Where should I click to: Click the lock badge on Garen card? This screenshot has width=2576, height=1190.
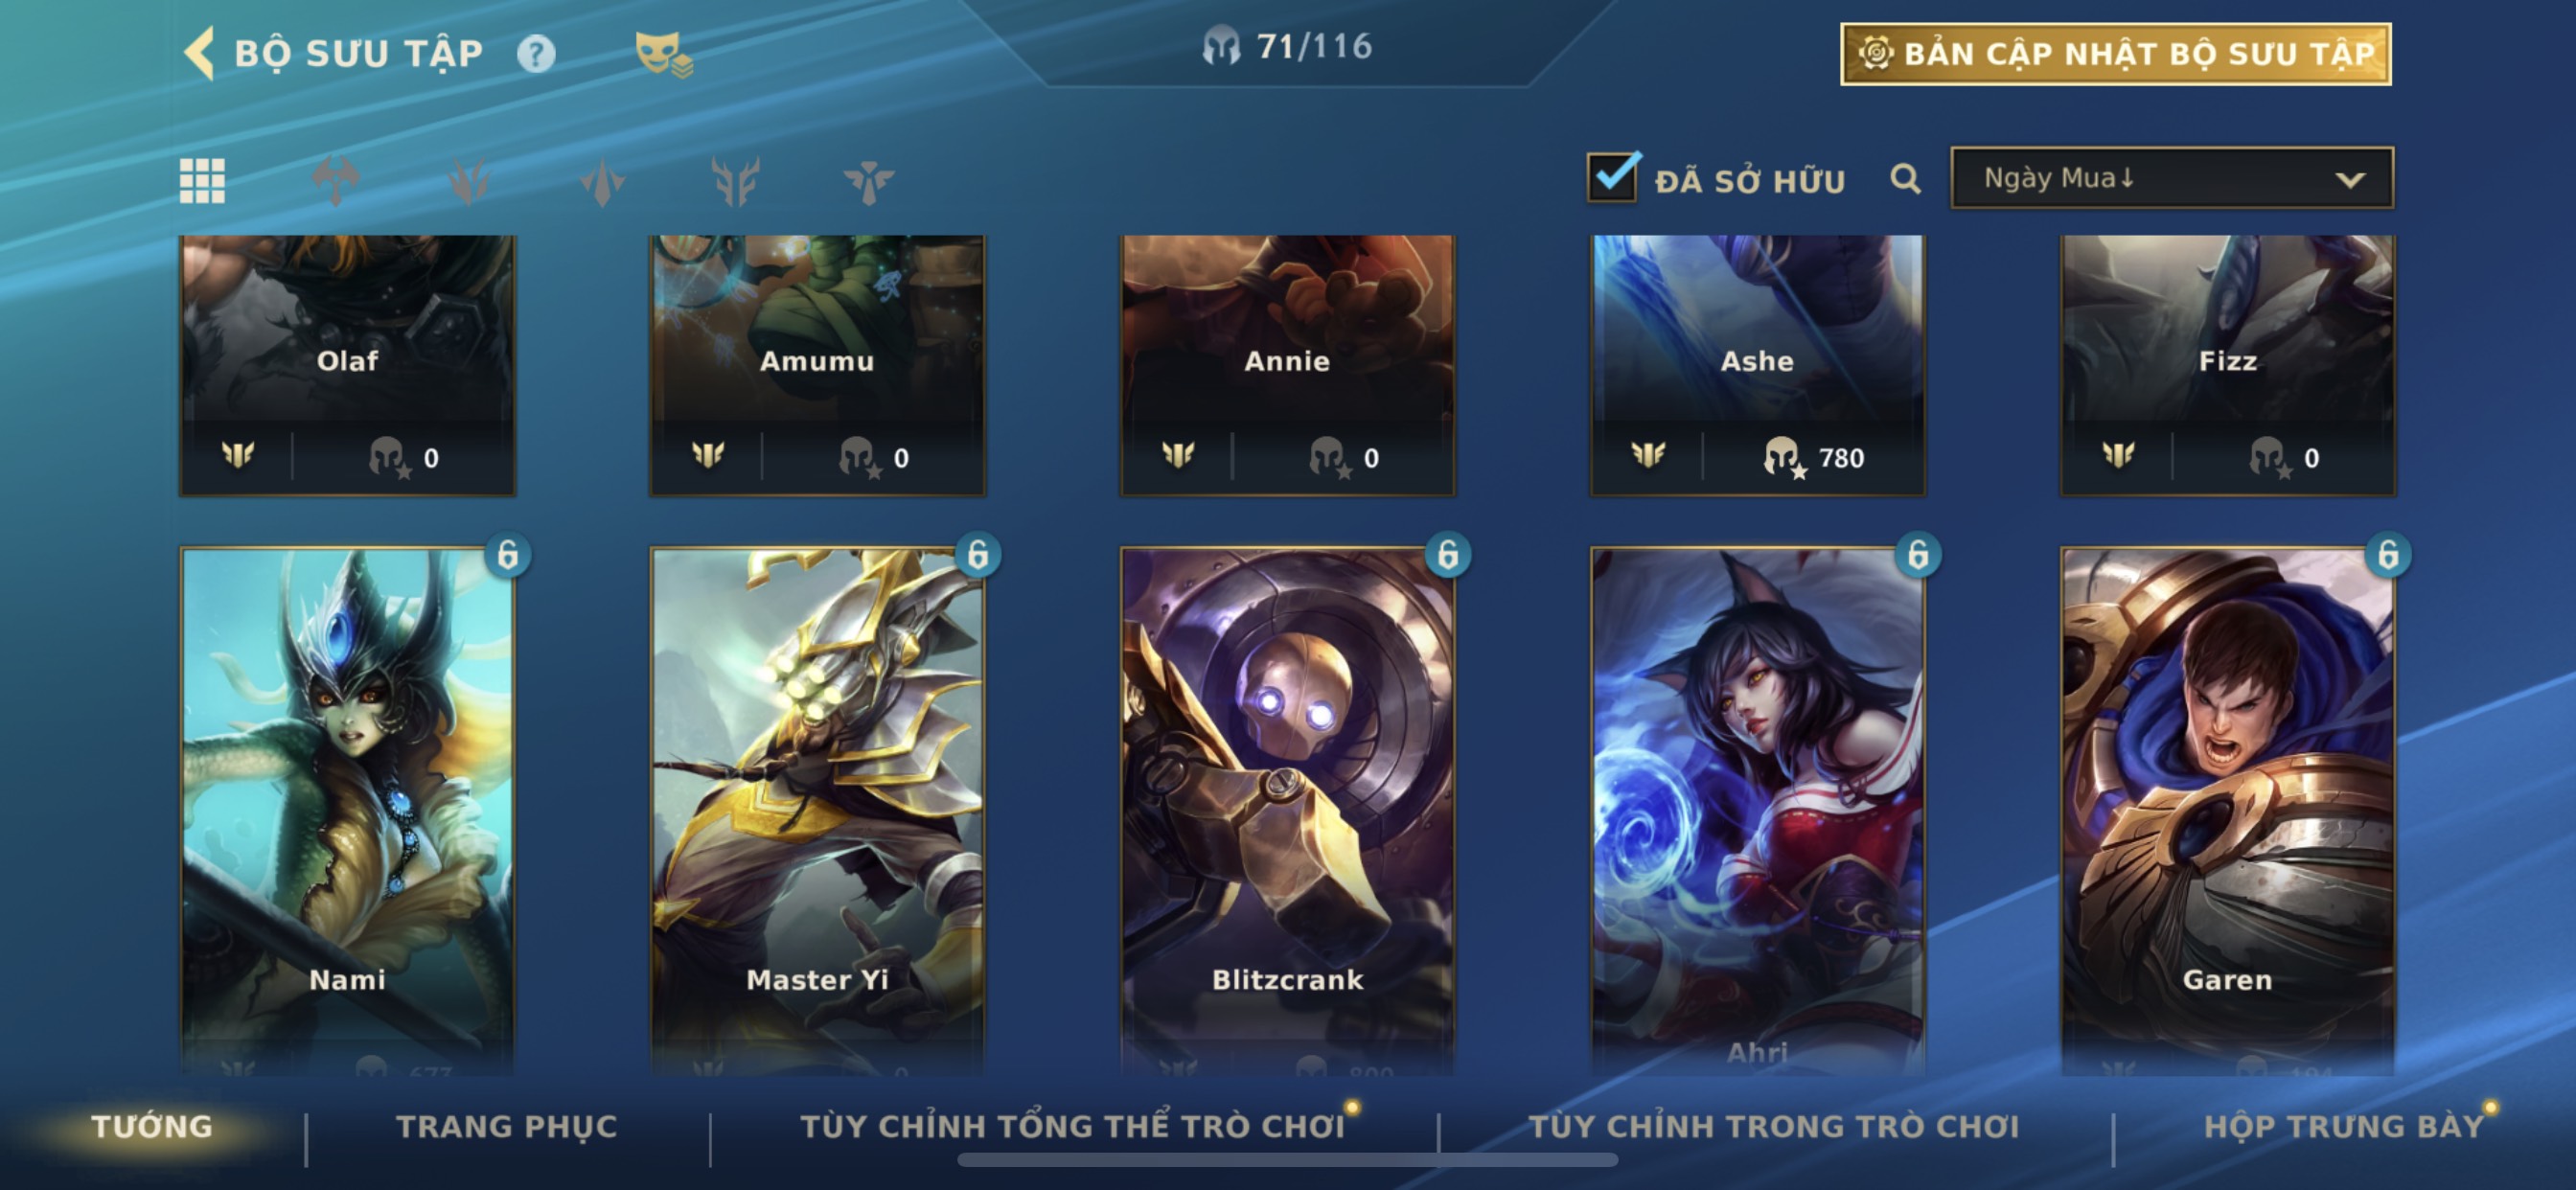pos(2388,554)
